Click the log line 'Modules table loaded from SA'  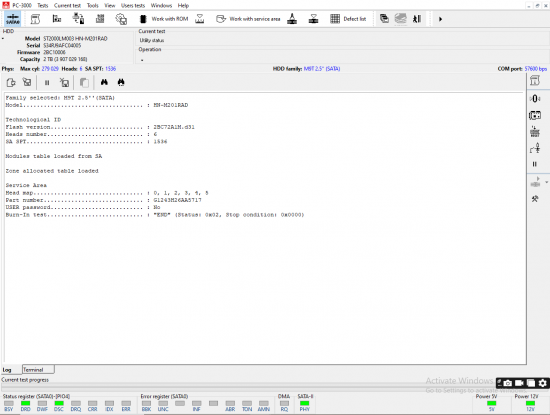[x=54, y=156]
